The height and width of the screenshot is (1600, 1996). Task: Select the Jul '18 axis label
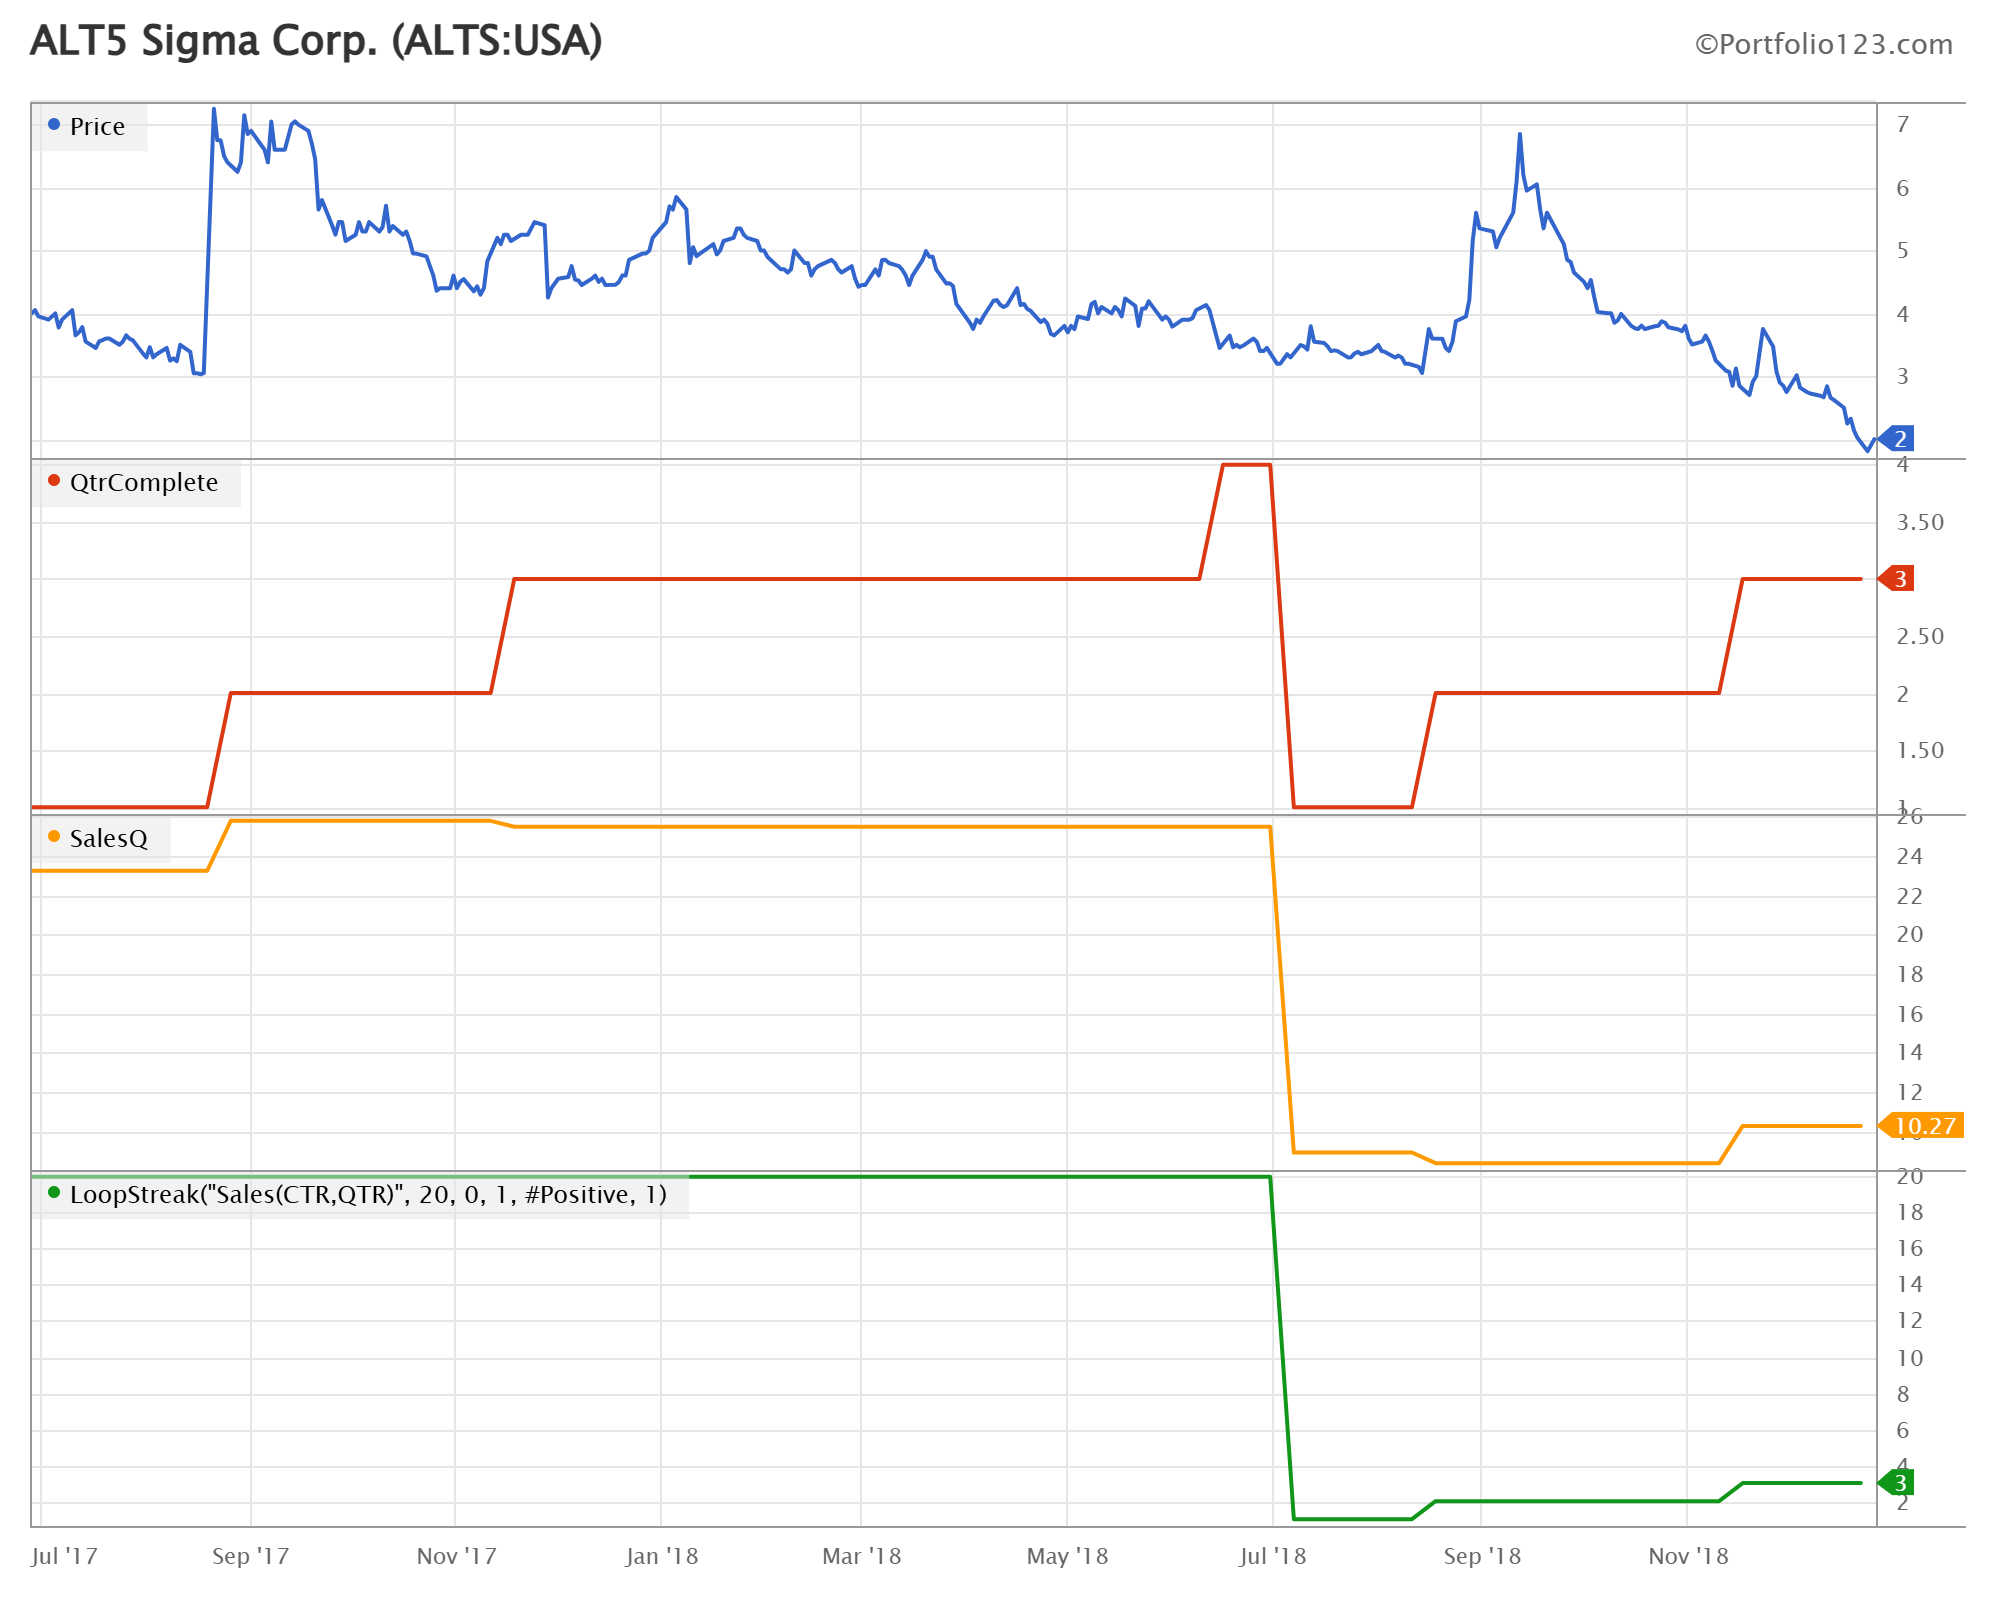point(1272,1556)
